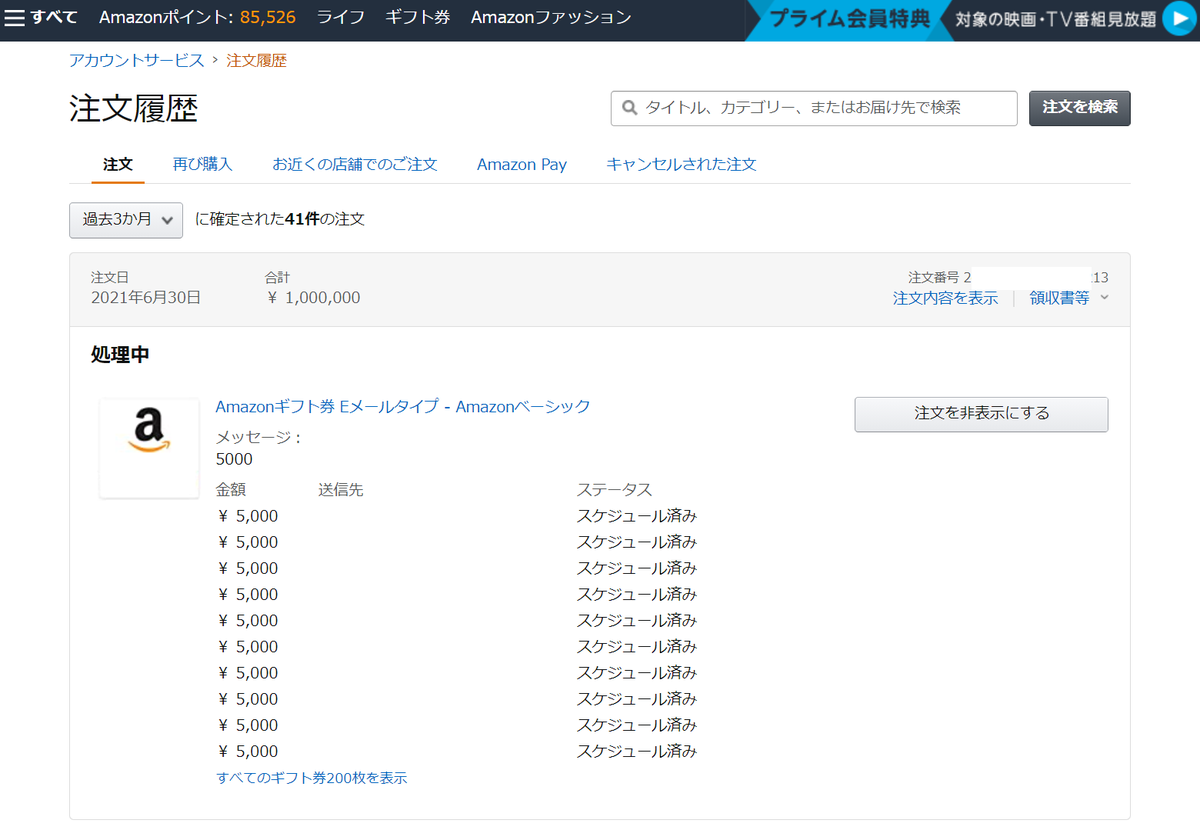The width and height of the screenshot is (1200, 830).
Task: Open the お近くの店舗でのご注文 tab
Action: (x=355, y=164)
